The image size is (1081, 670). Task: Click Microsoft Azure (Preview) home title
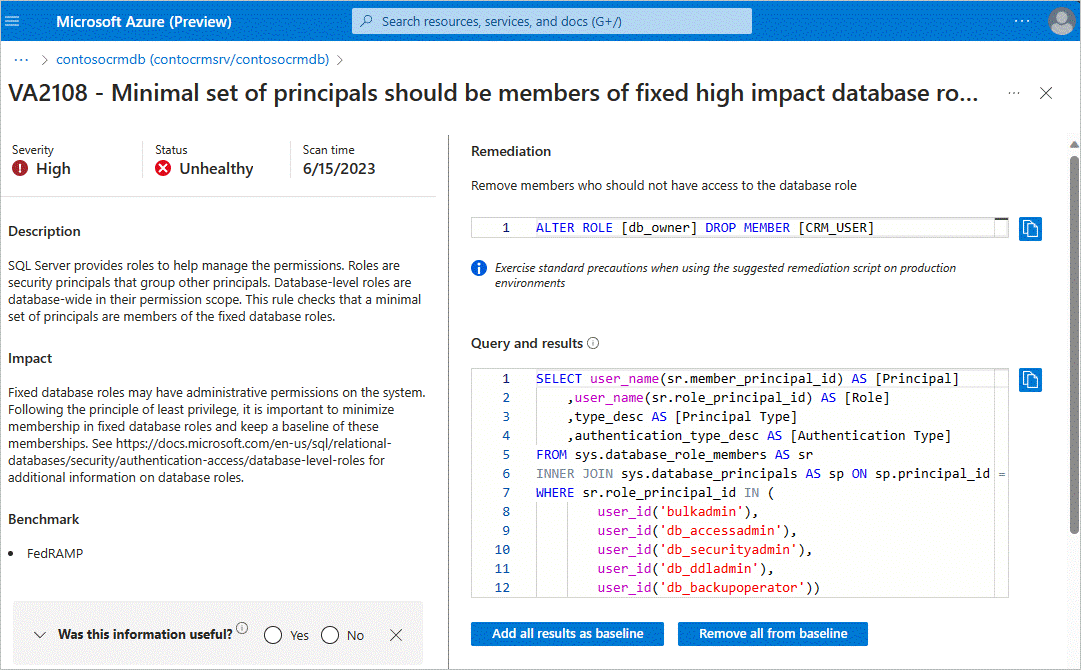(143, 21)
